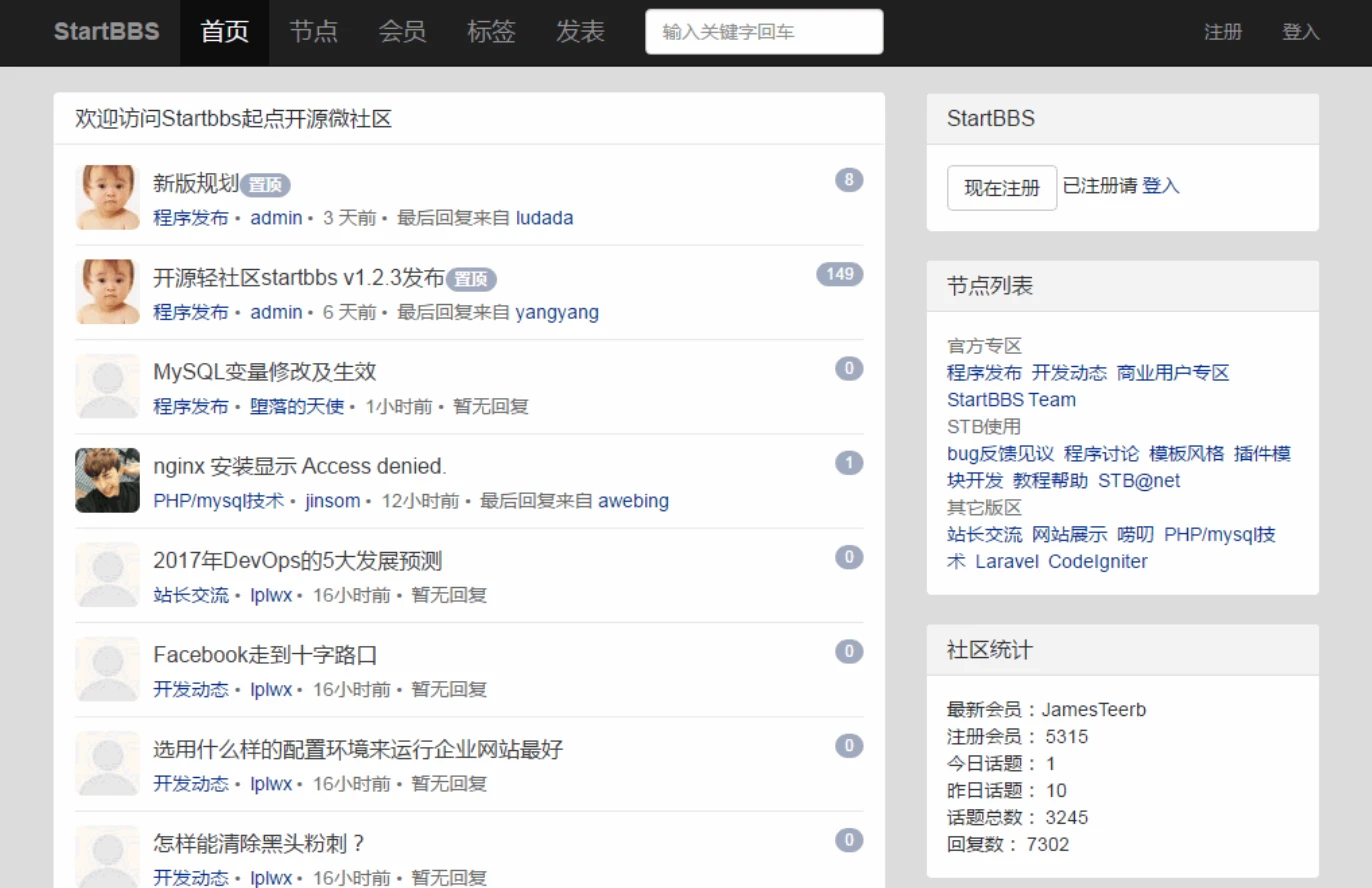Click reply count badge showing 8
Screen dimensions: 1372x888
coord(848,180)
